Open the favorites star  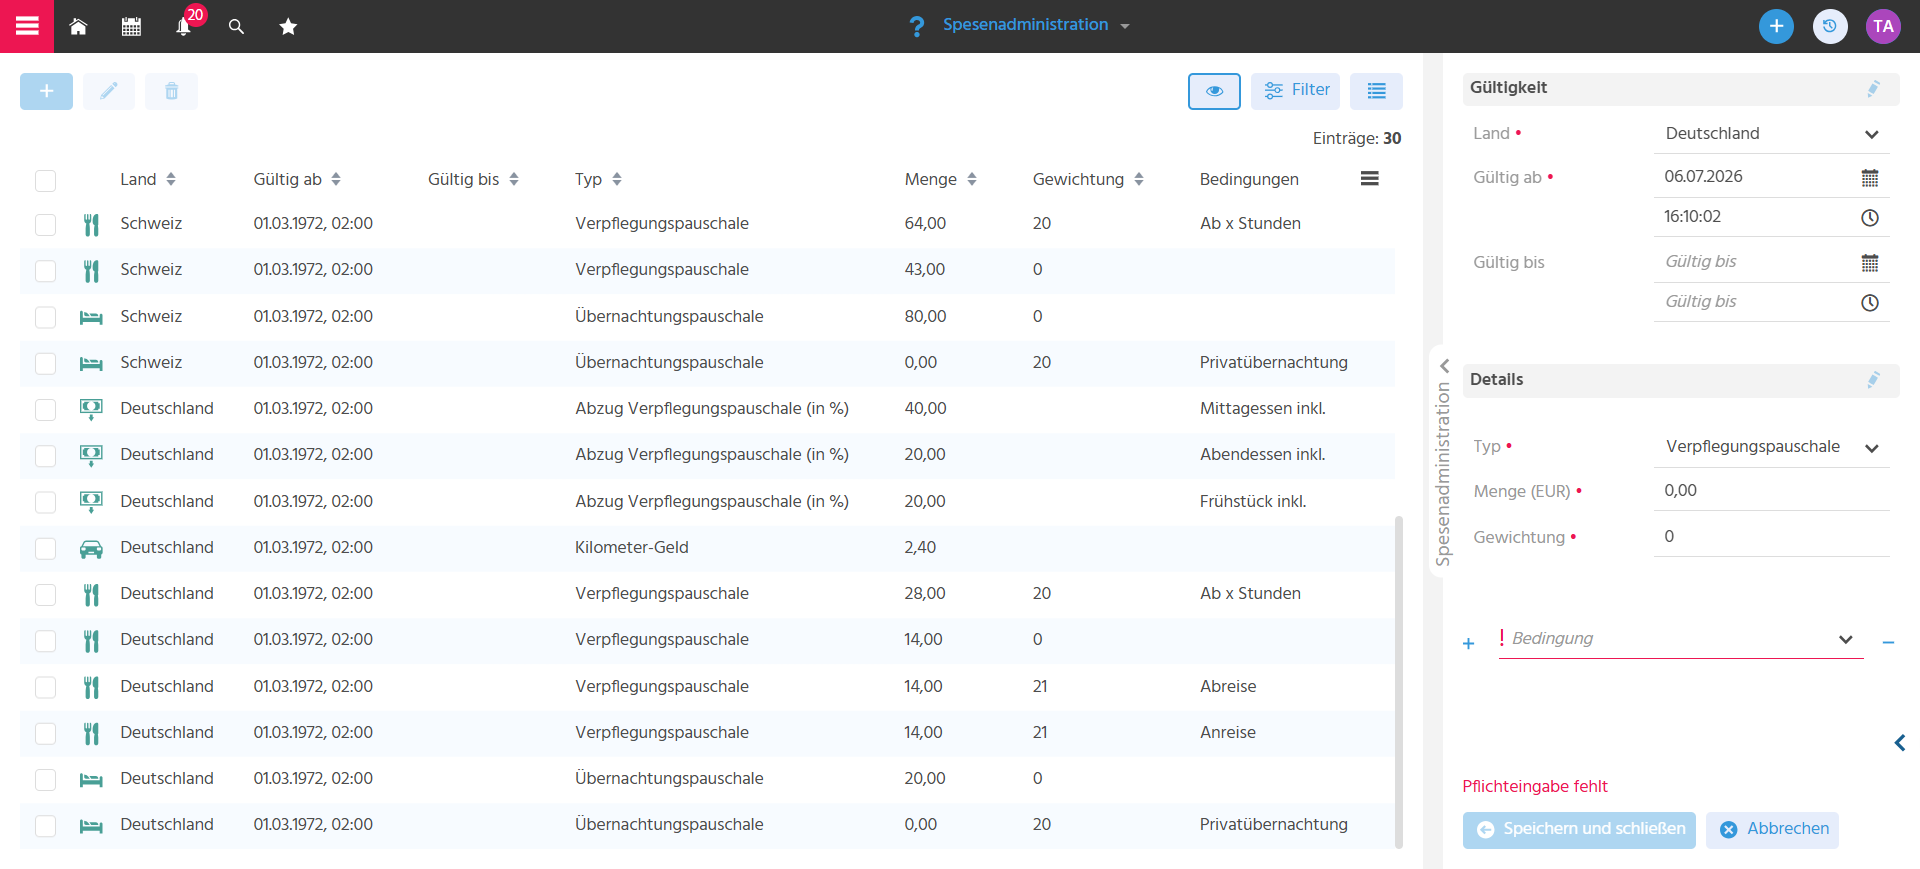click(288, 27)
